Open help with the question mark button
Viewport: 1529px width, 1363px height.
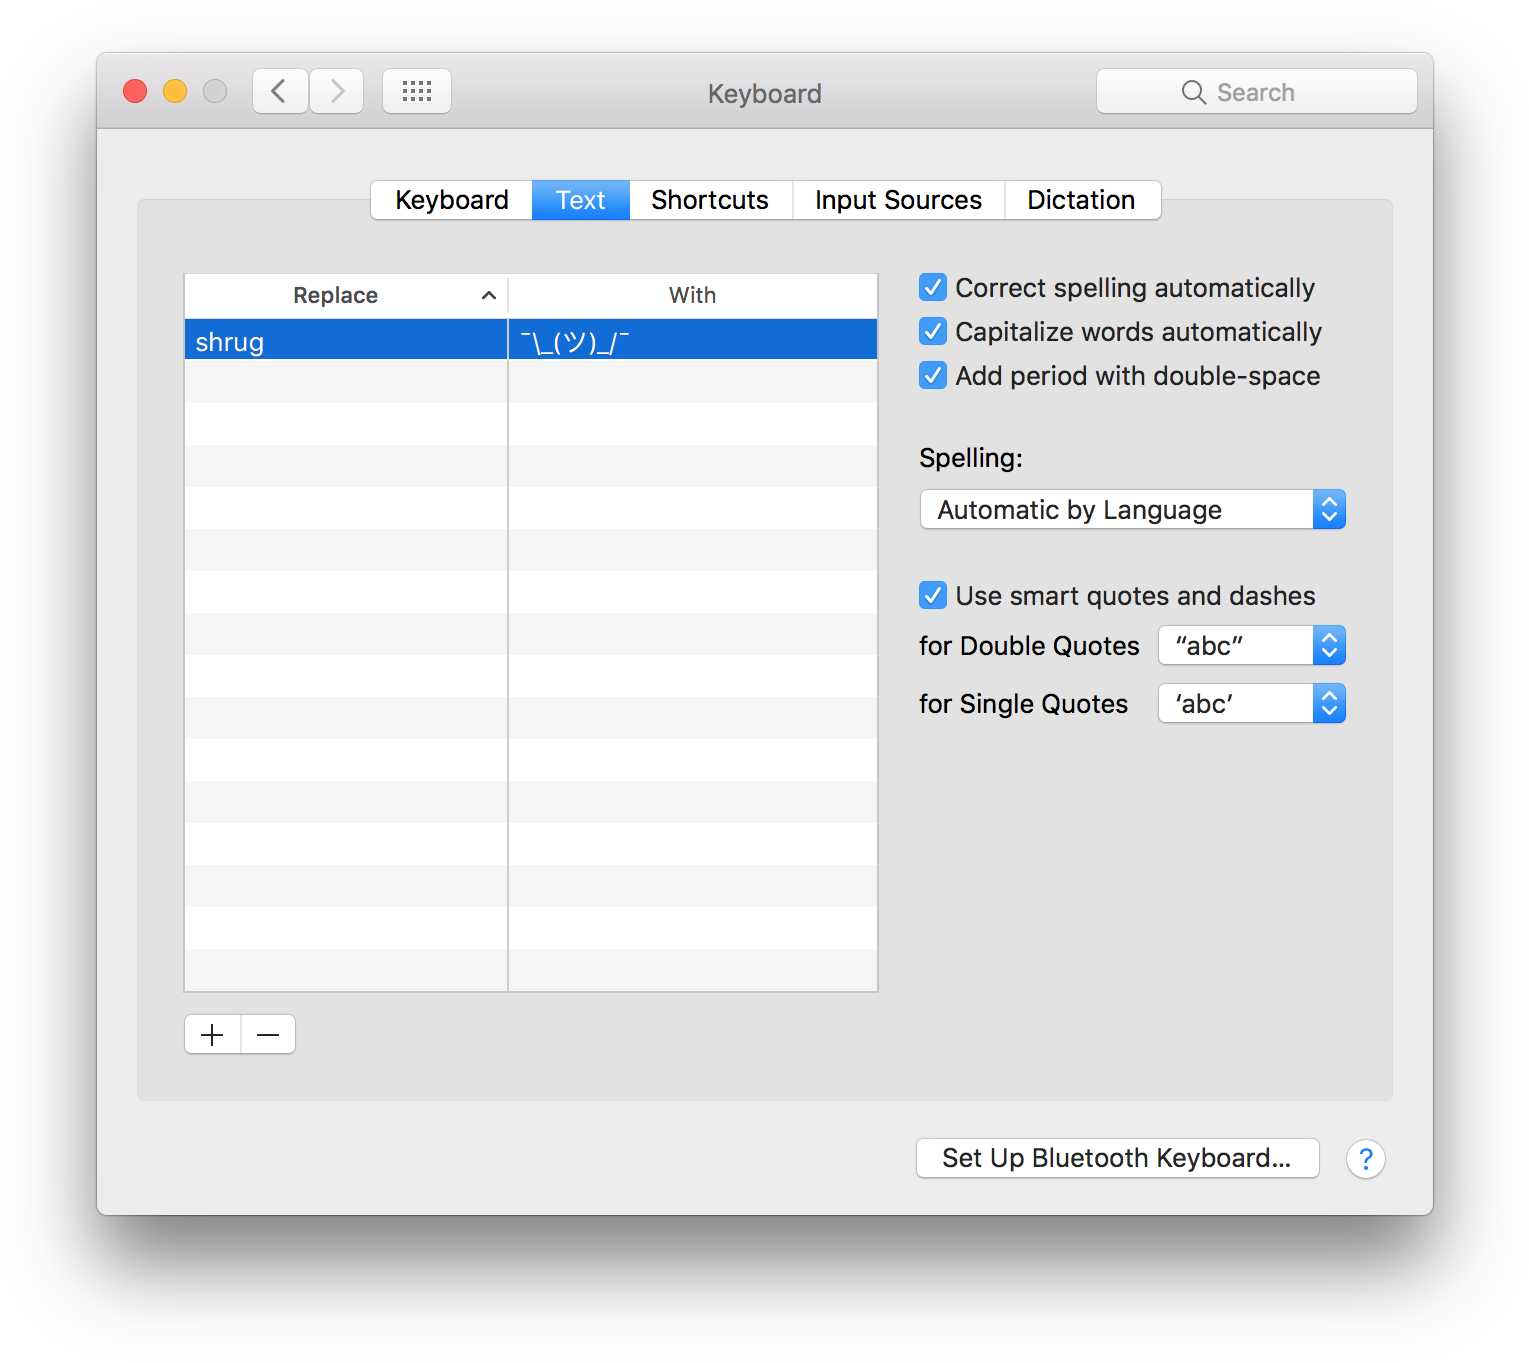click(1365, 1159)
